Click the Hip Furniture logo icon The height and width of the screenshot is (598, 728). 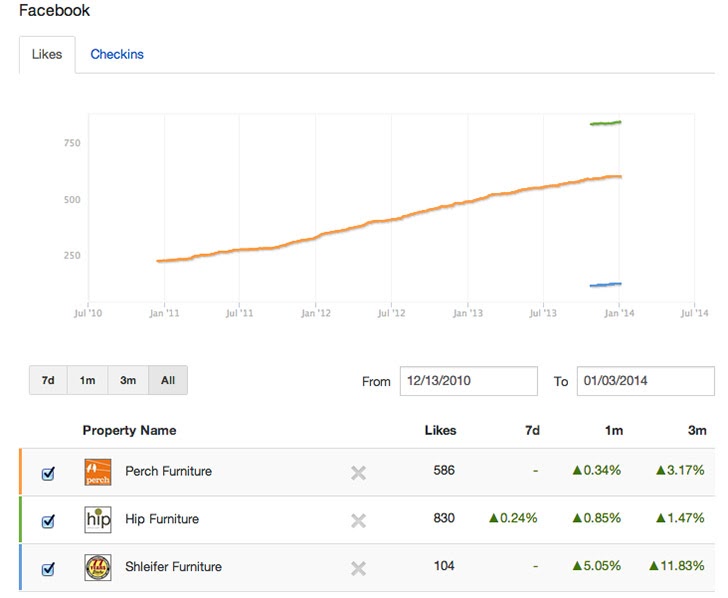coord(98,520)
